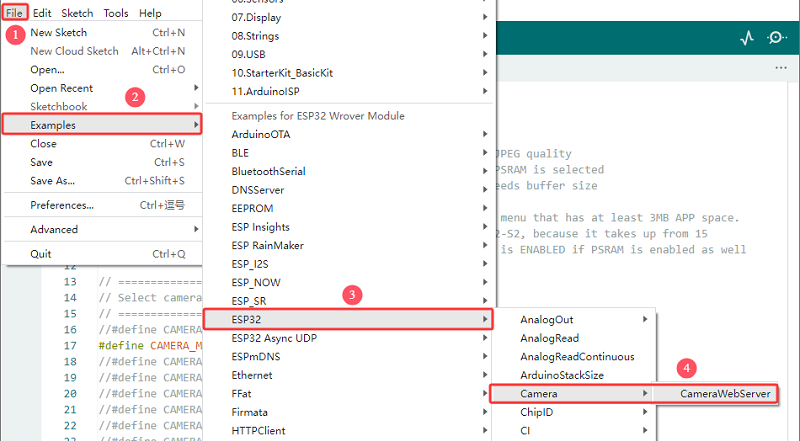800x441 pixels.
Task: Select Save in the File menu
Action: point(102,162)
